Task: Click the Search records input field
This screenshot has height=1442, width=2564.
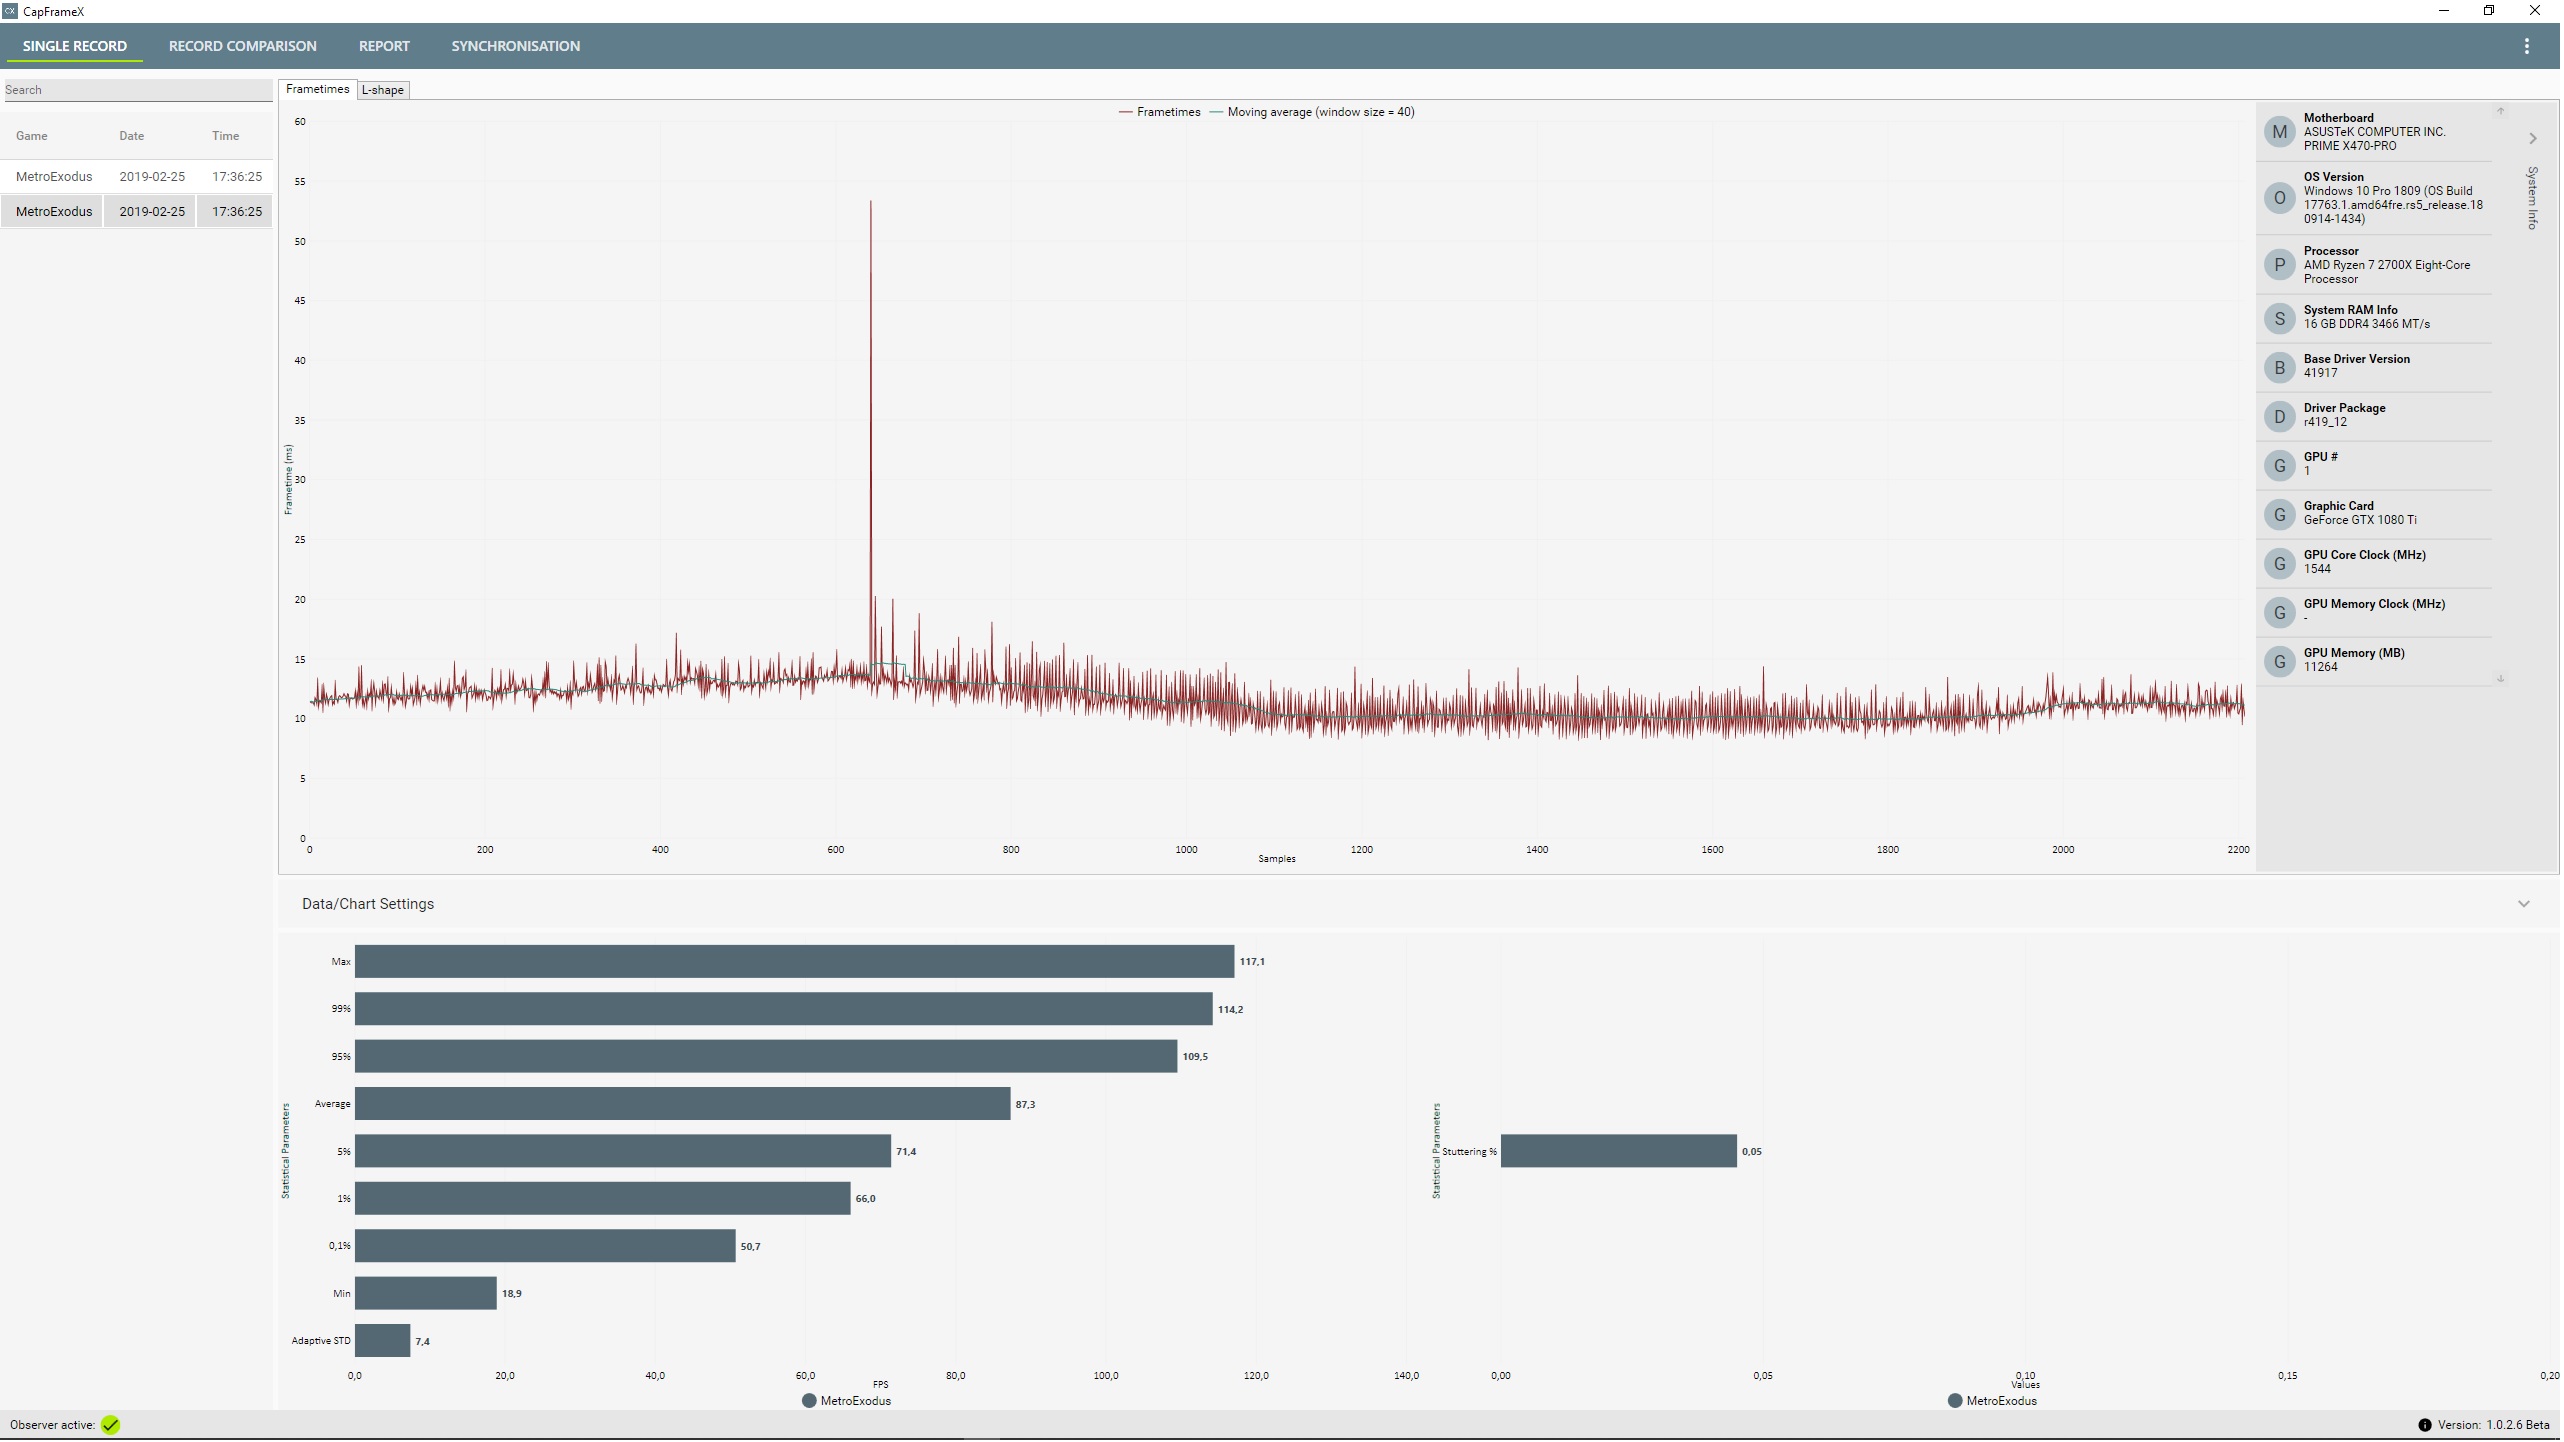Action: click(137, 90)
